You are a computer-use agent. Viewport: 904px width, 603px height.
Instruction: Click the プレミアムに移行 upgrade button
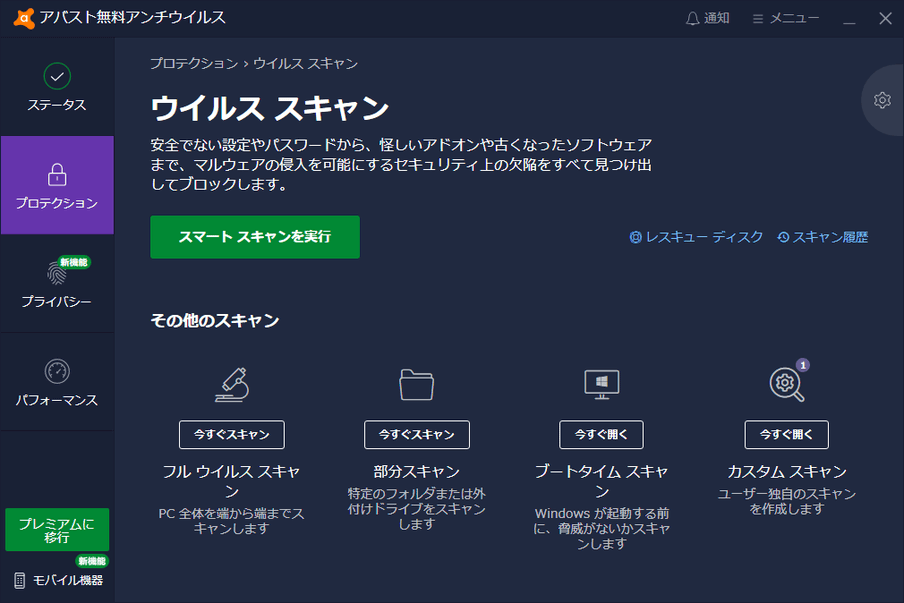[57, 530]
